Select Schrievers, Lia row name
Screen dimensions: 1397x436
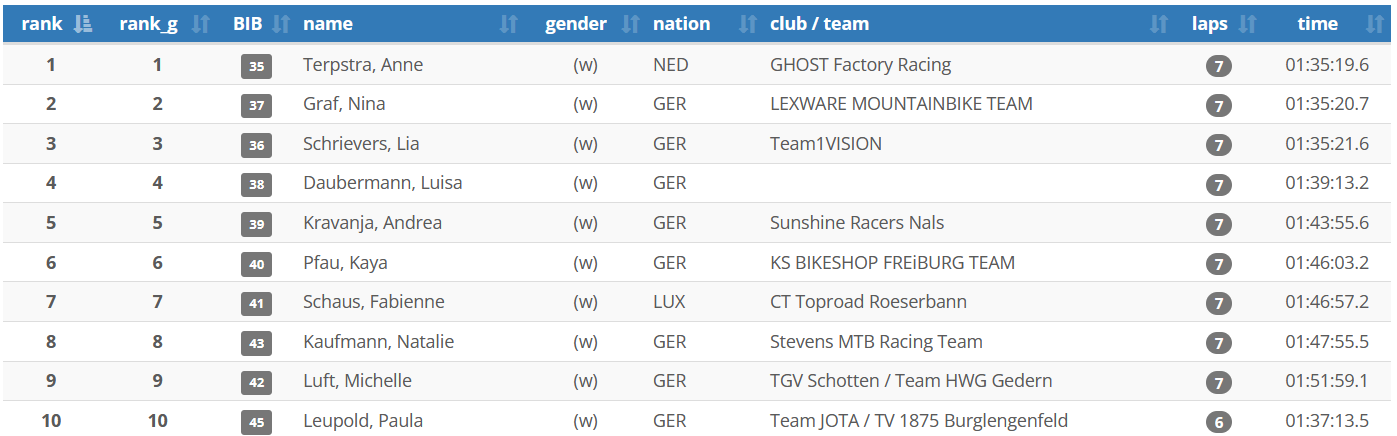tap(361, 144)
